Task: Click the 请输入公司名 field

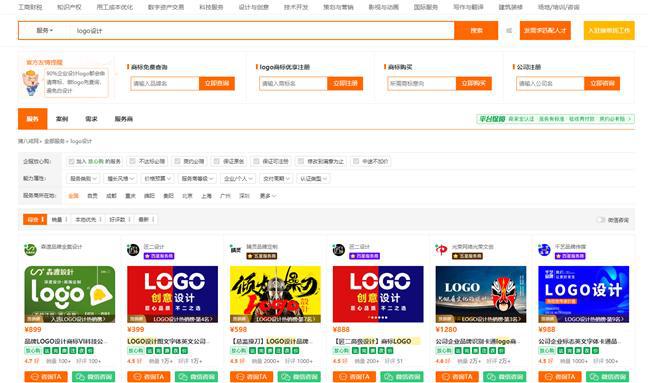Action: [550, 83]
